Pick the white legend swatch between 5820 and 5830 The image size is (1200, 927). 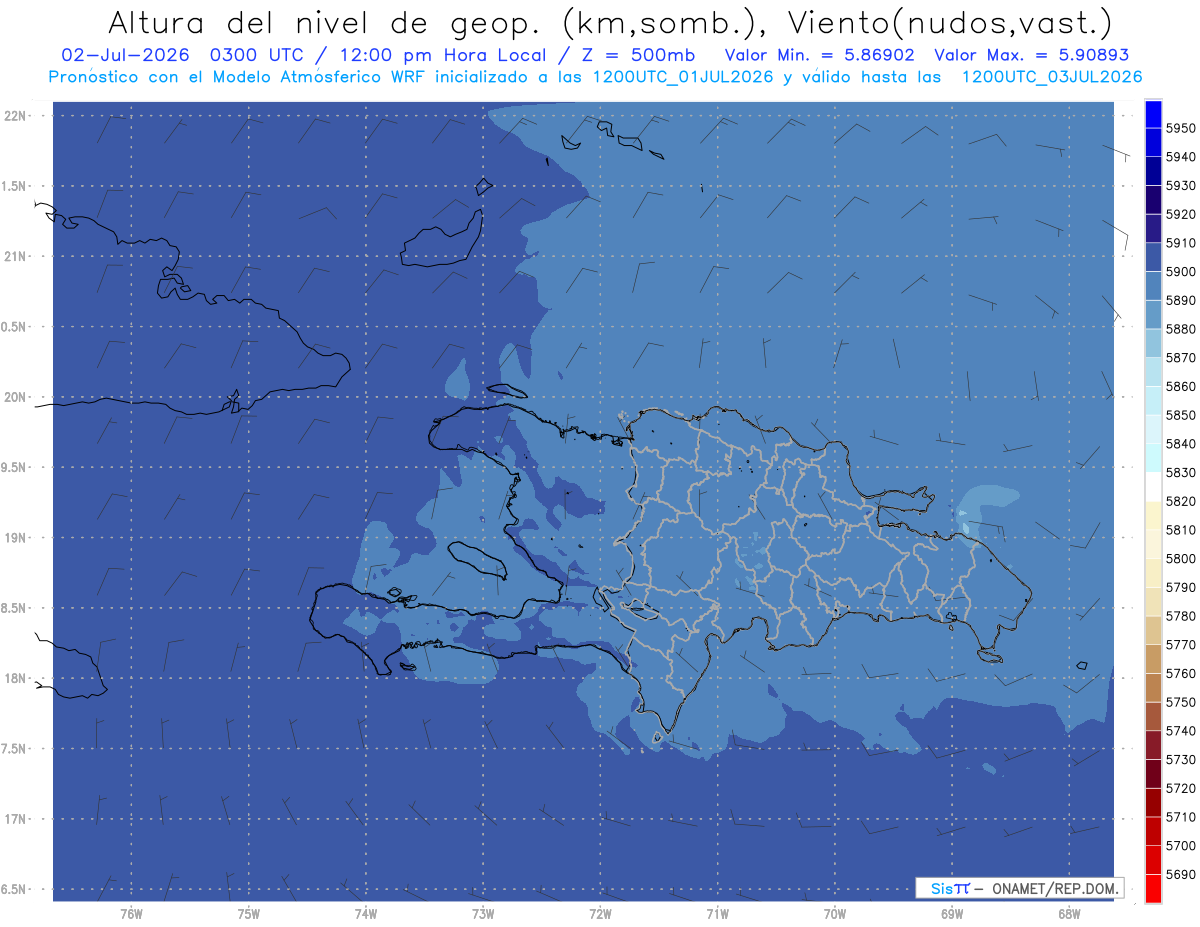[1152, 487]
